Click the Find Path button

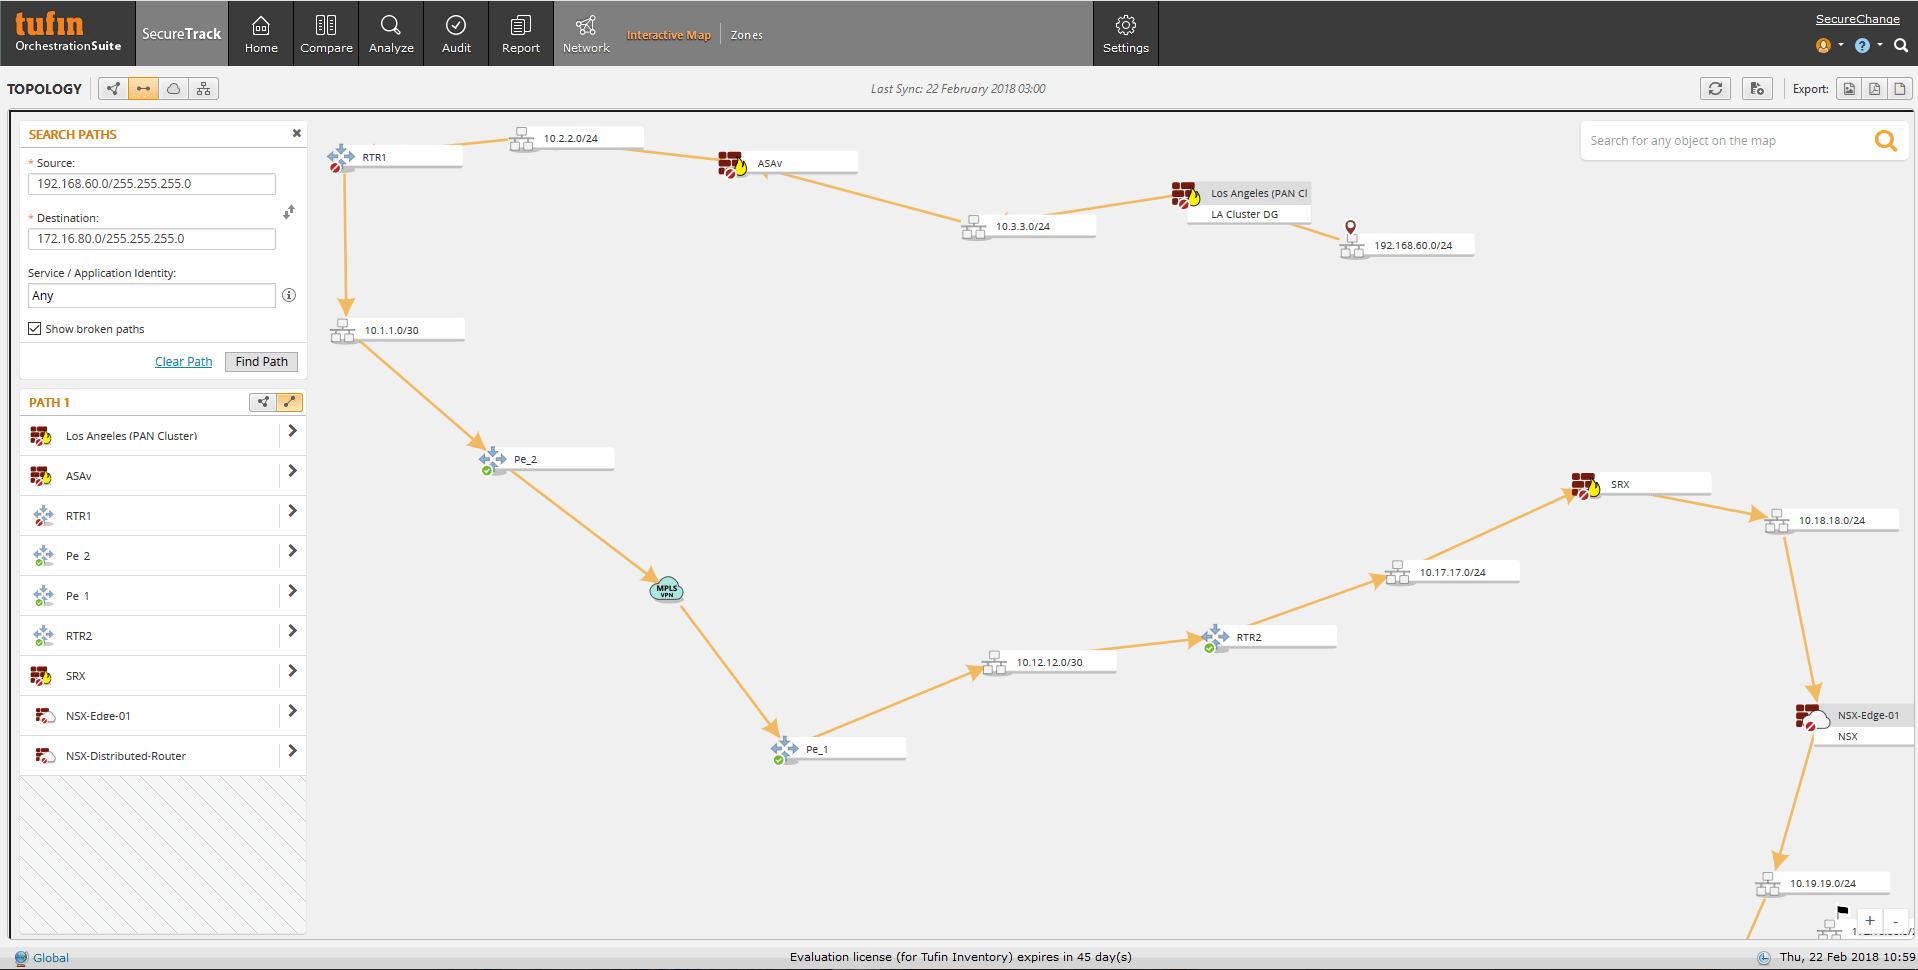click(x=261, y=361)
